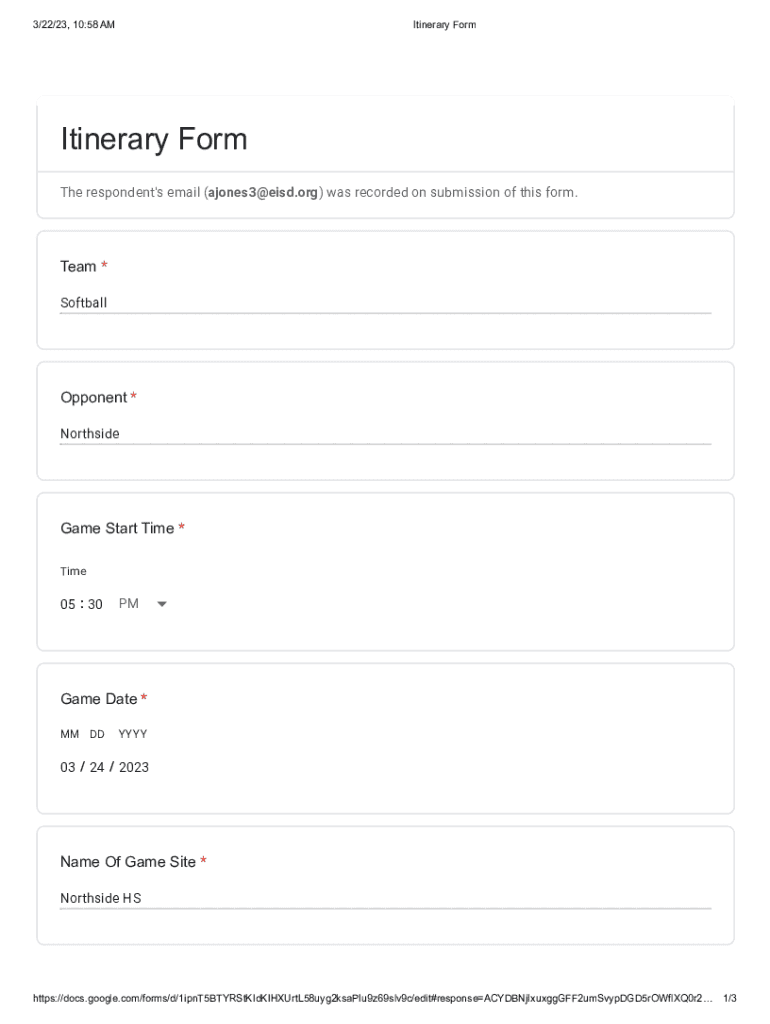Click the Team field containing Softball
This screenshot has height=1024, width=770.
click(385, 303)
